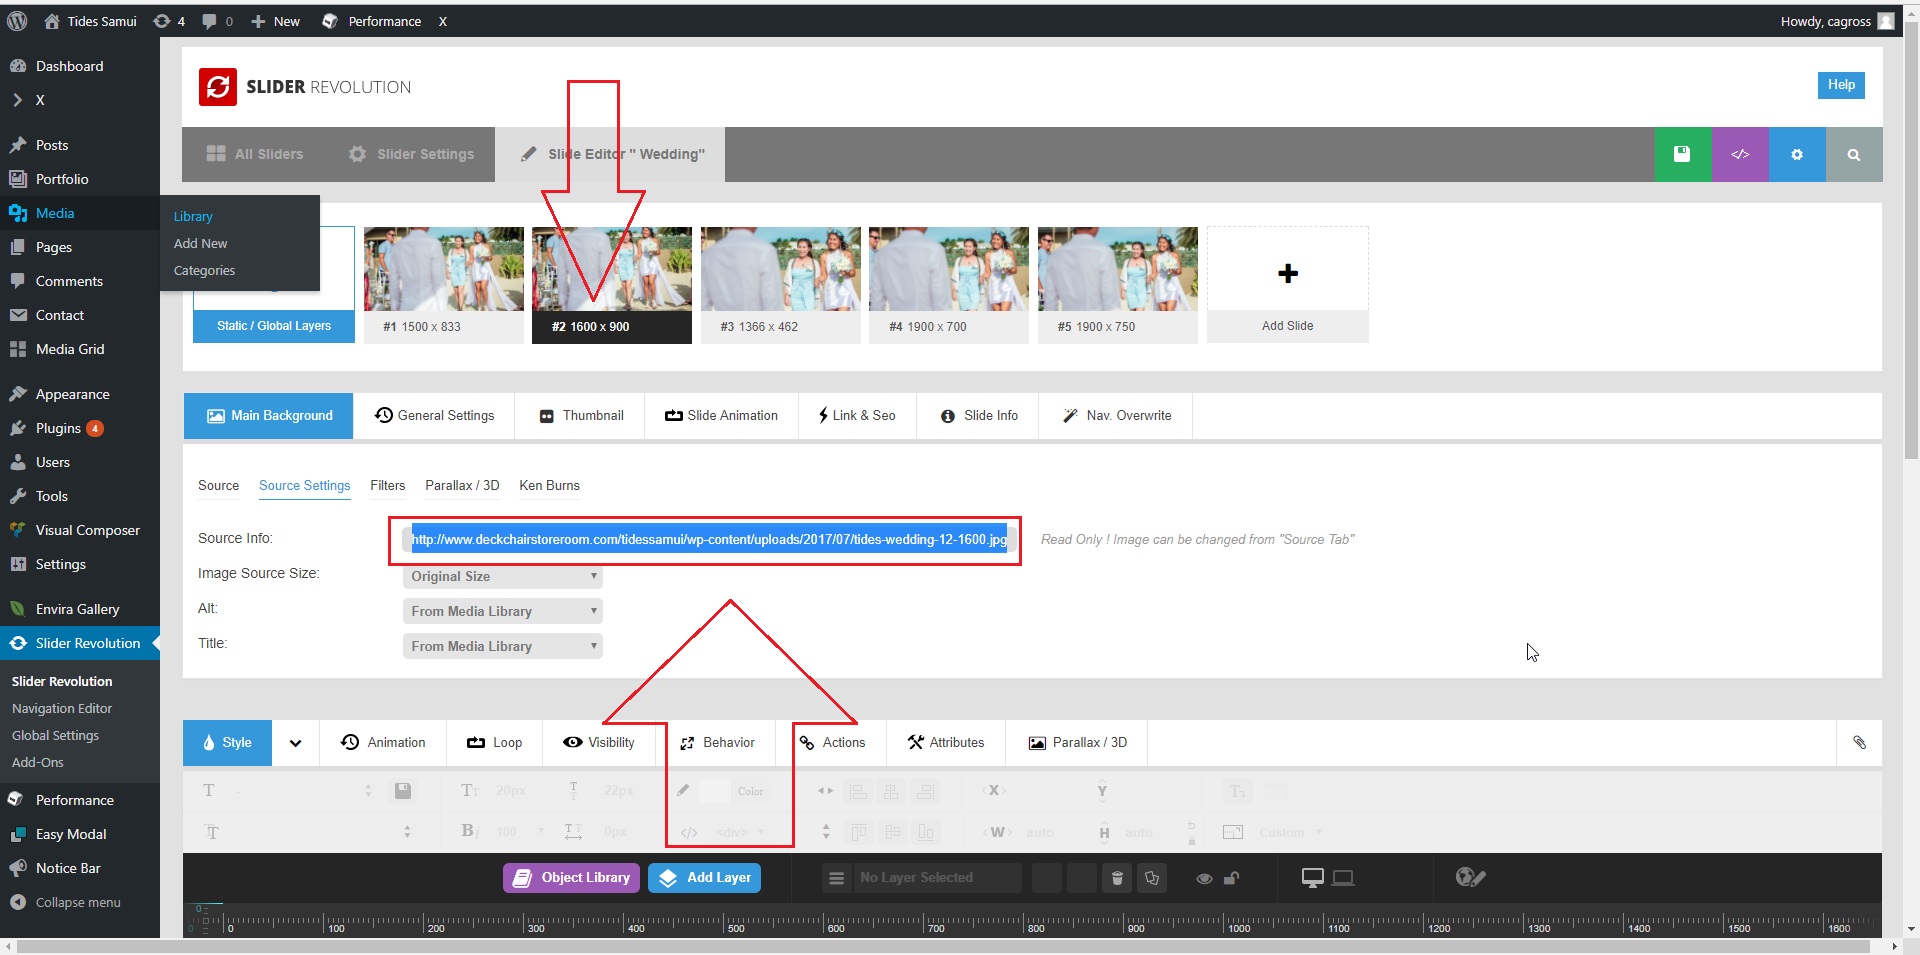Click the Add Layer button
Image resolution: width=1920 pixels, height=955 pixels.
(705, 878)
